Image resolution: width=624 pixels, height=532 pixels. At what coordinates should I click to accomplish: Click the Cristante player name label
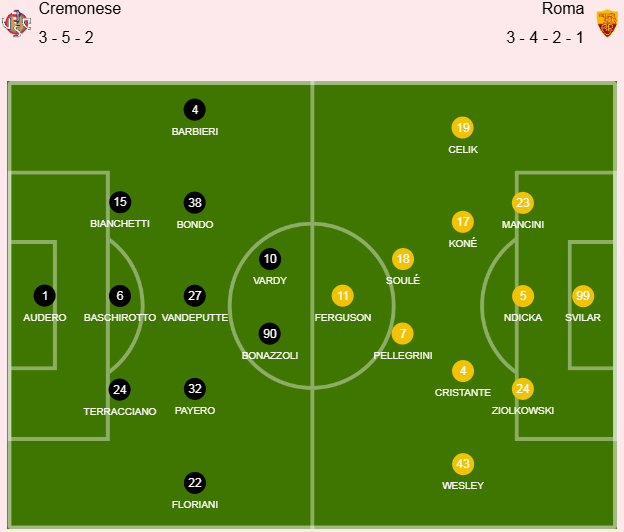462,393
